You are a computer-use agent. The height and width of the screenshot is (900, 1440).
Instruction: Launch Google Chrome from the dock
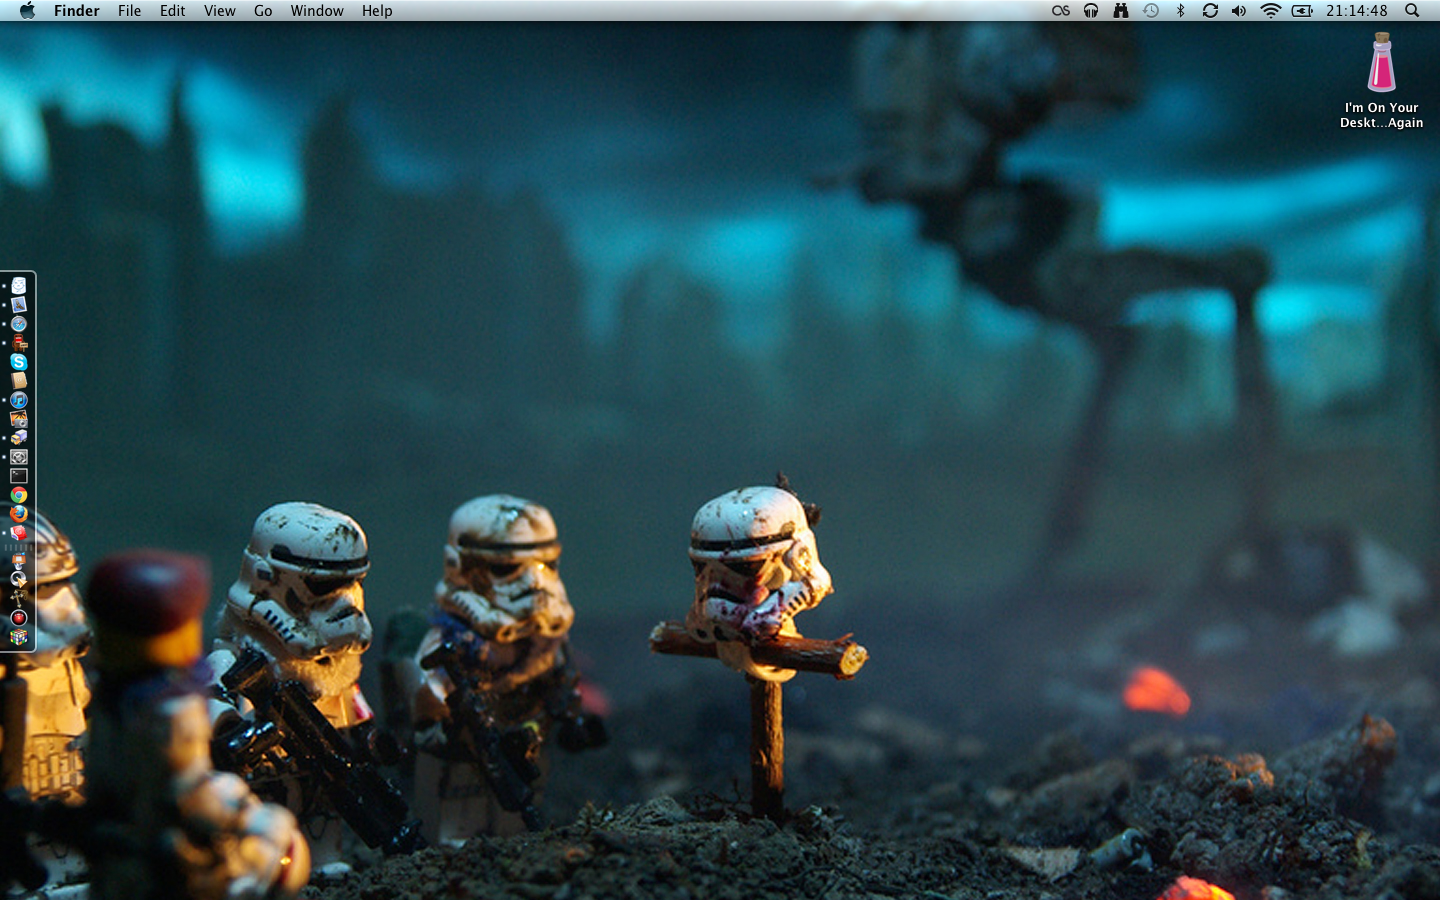18,495
